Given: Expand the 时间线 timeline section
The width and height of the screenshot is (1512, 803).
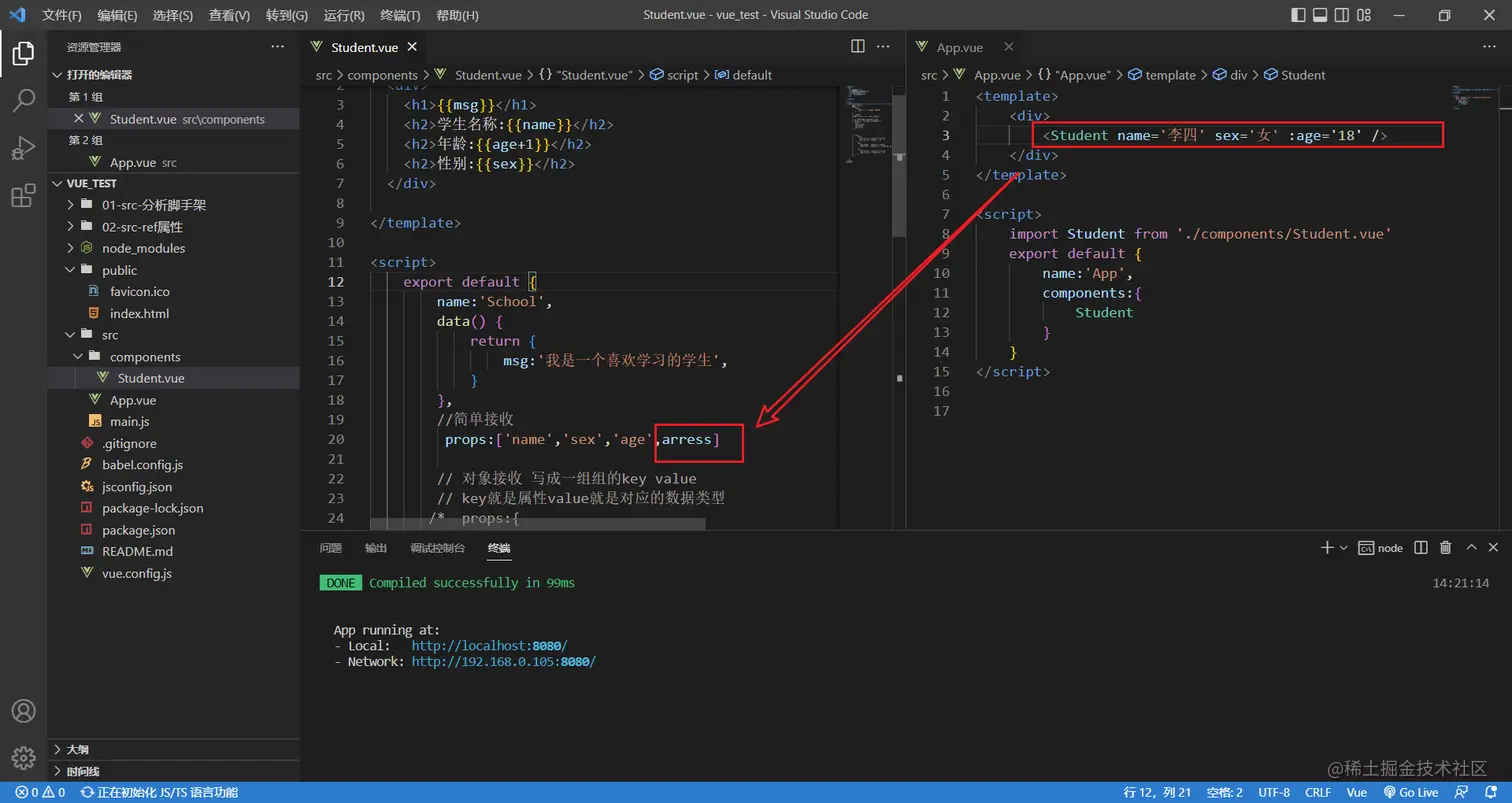Looking at the screenshot, I should click(56, 771).
